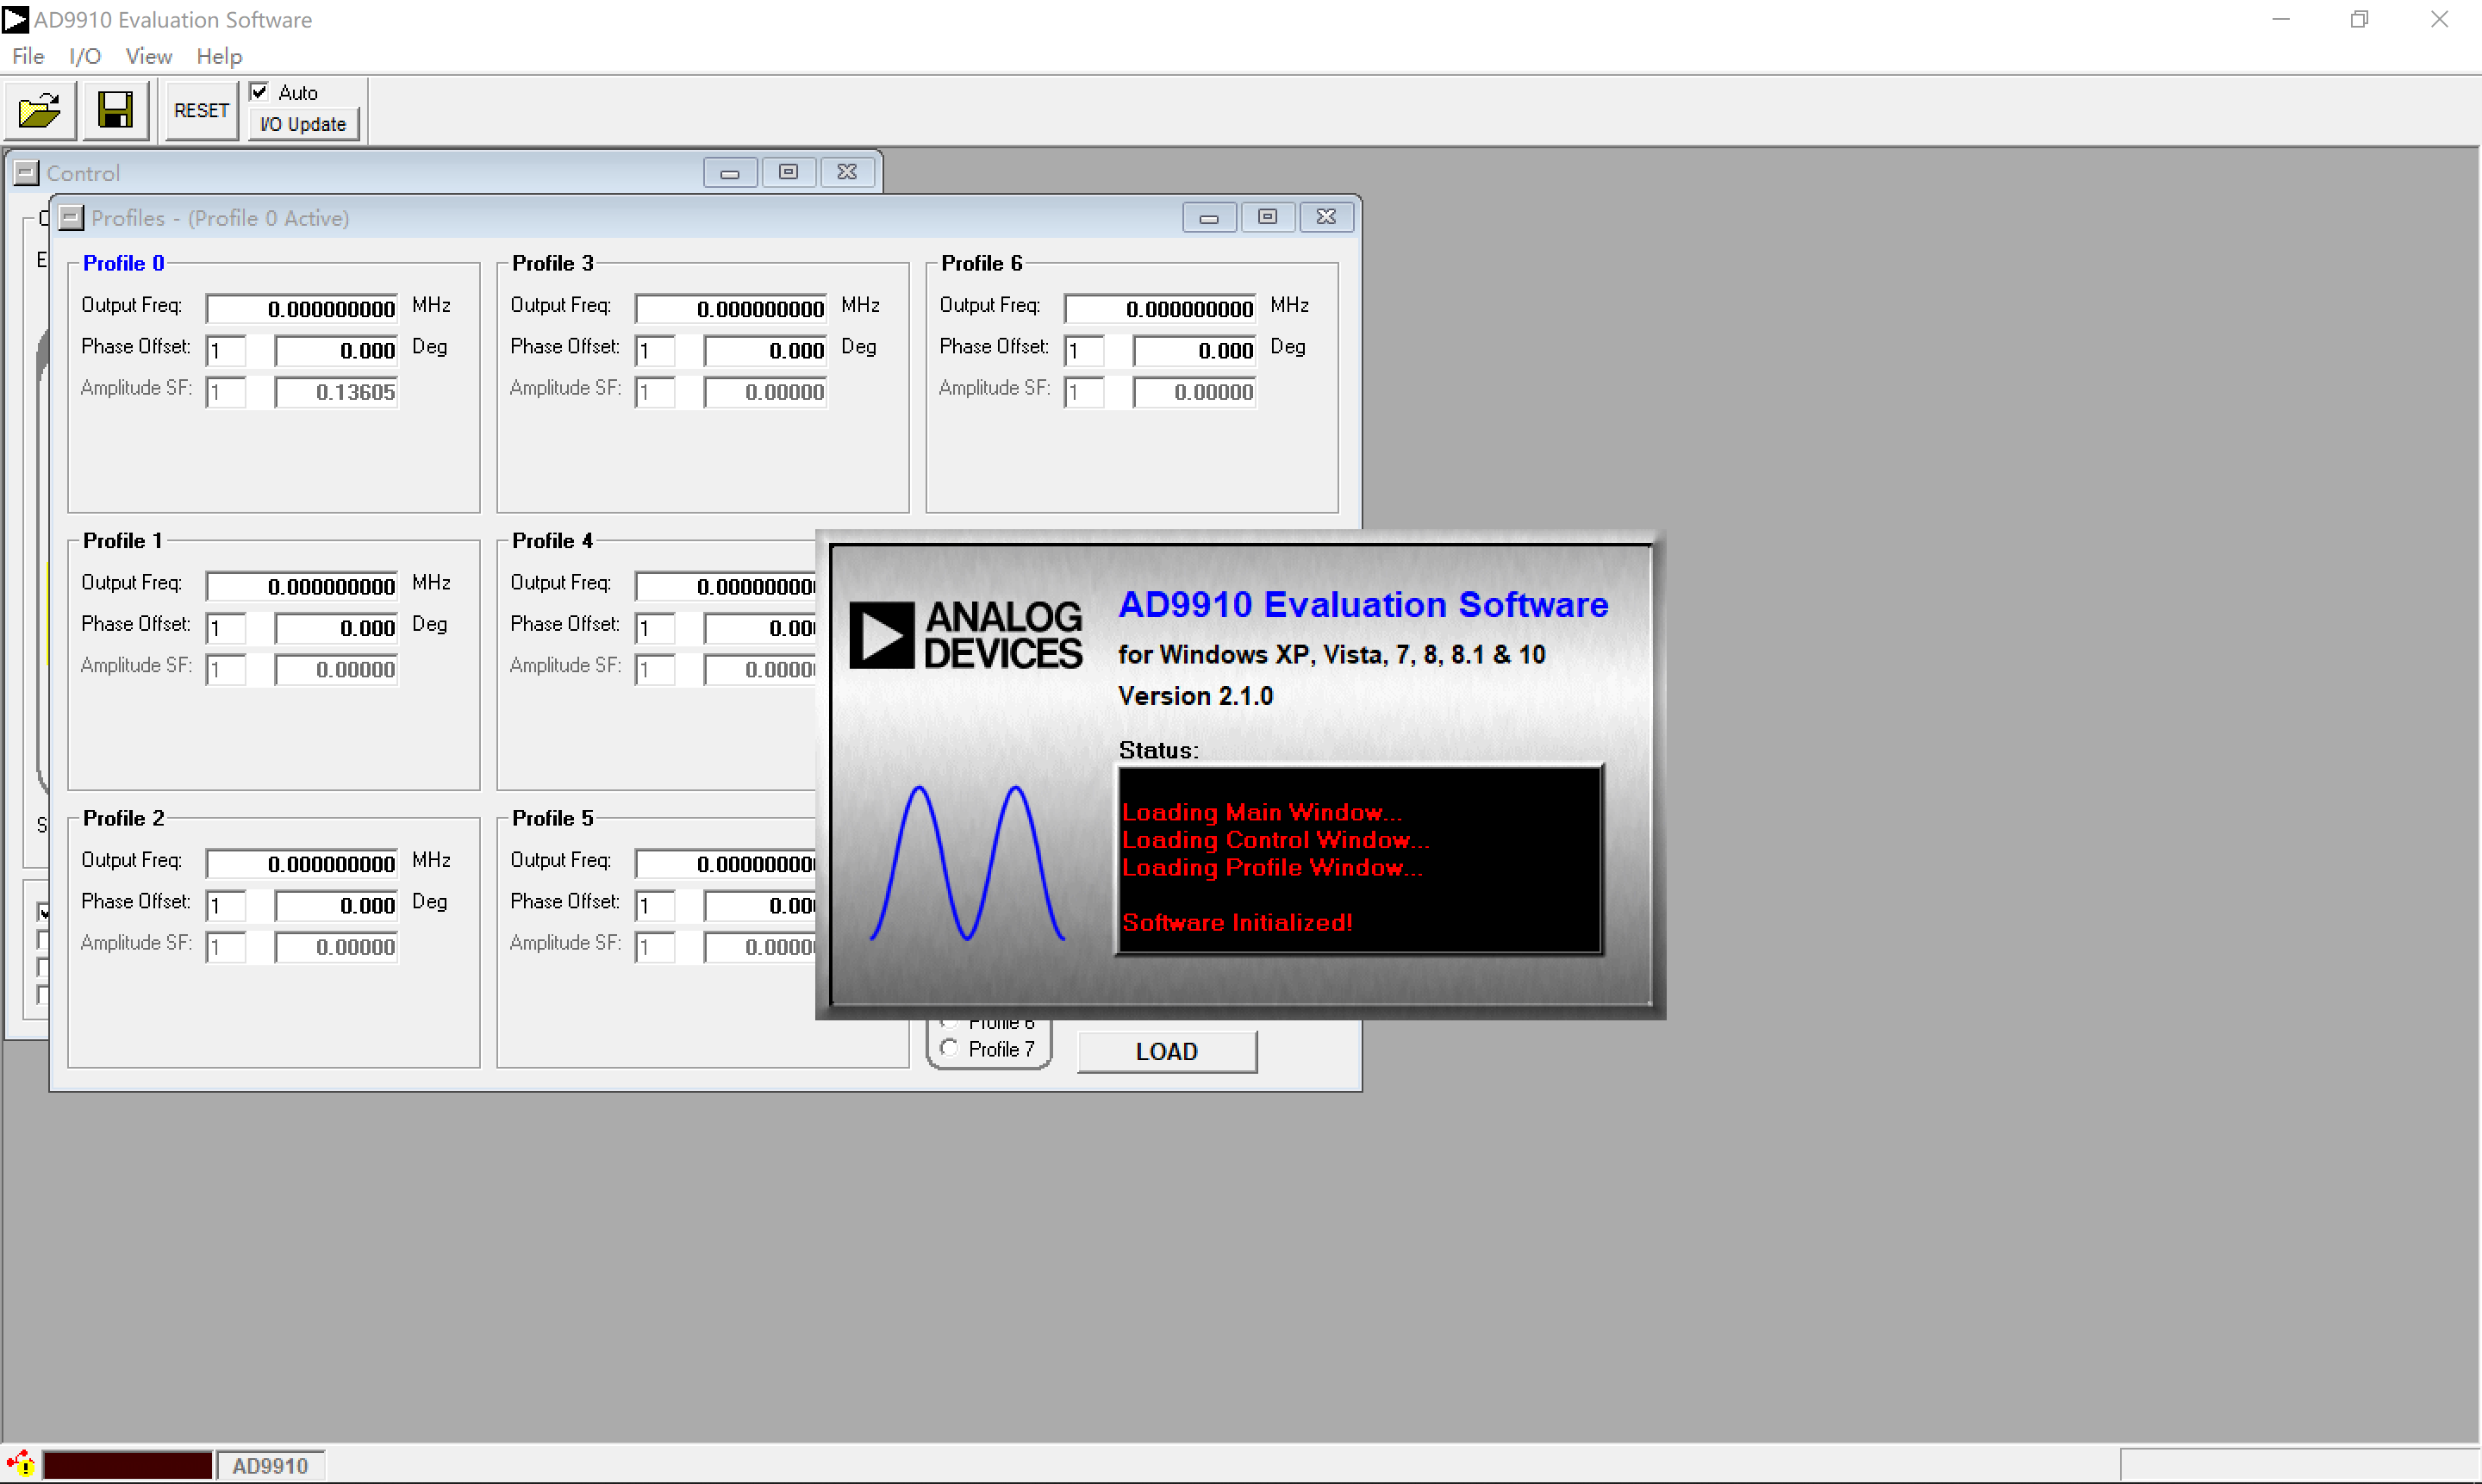Click the RESET toolbar button
Image resolution: width=2482 pixels, height=1484 pixels.
[201, 110]
